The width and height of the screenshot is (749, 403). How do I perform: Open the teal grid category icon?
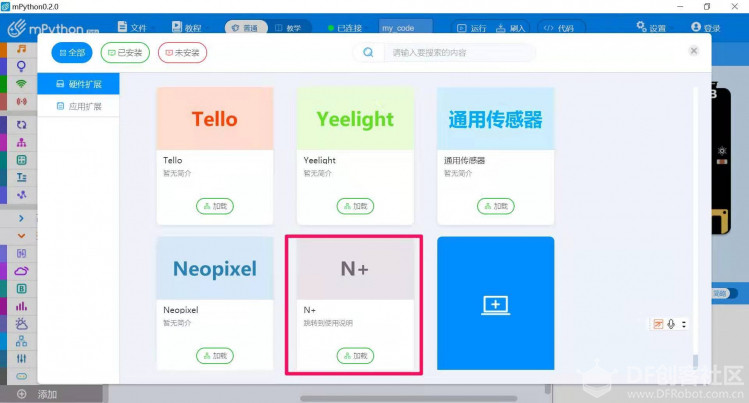[x=21, y=160]
